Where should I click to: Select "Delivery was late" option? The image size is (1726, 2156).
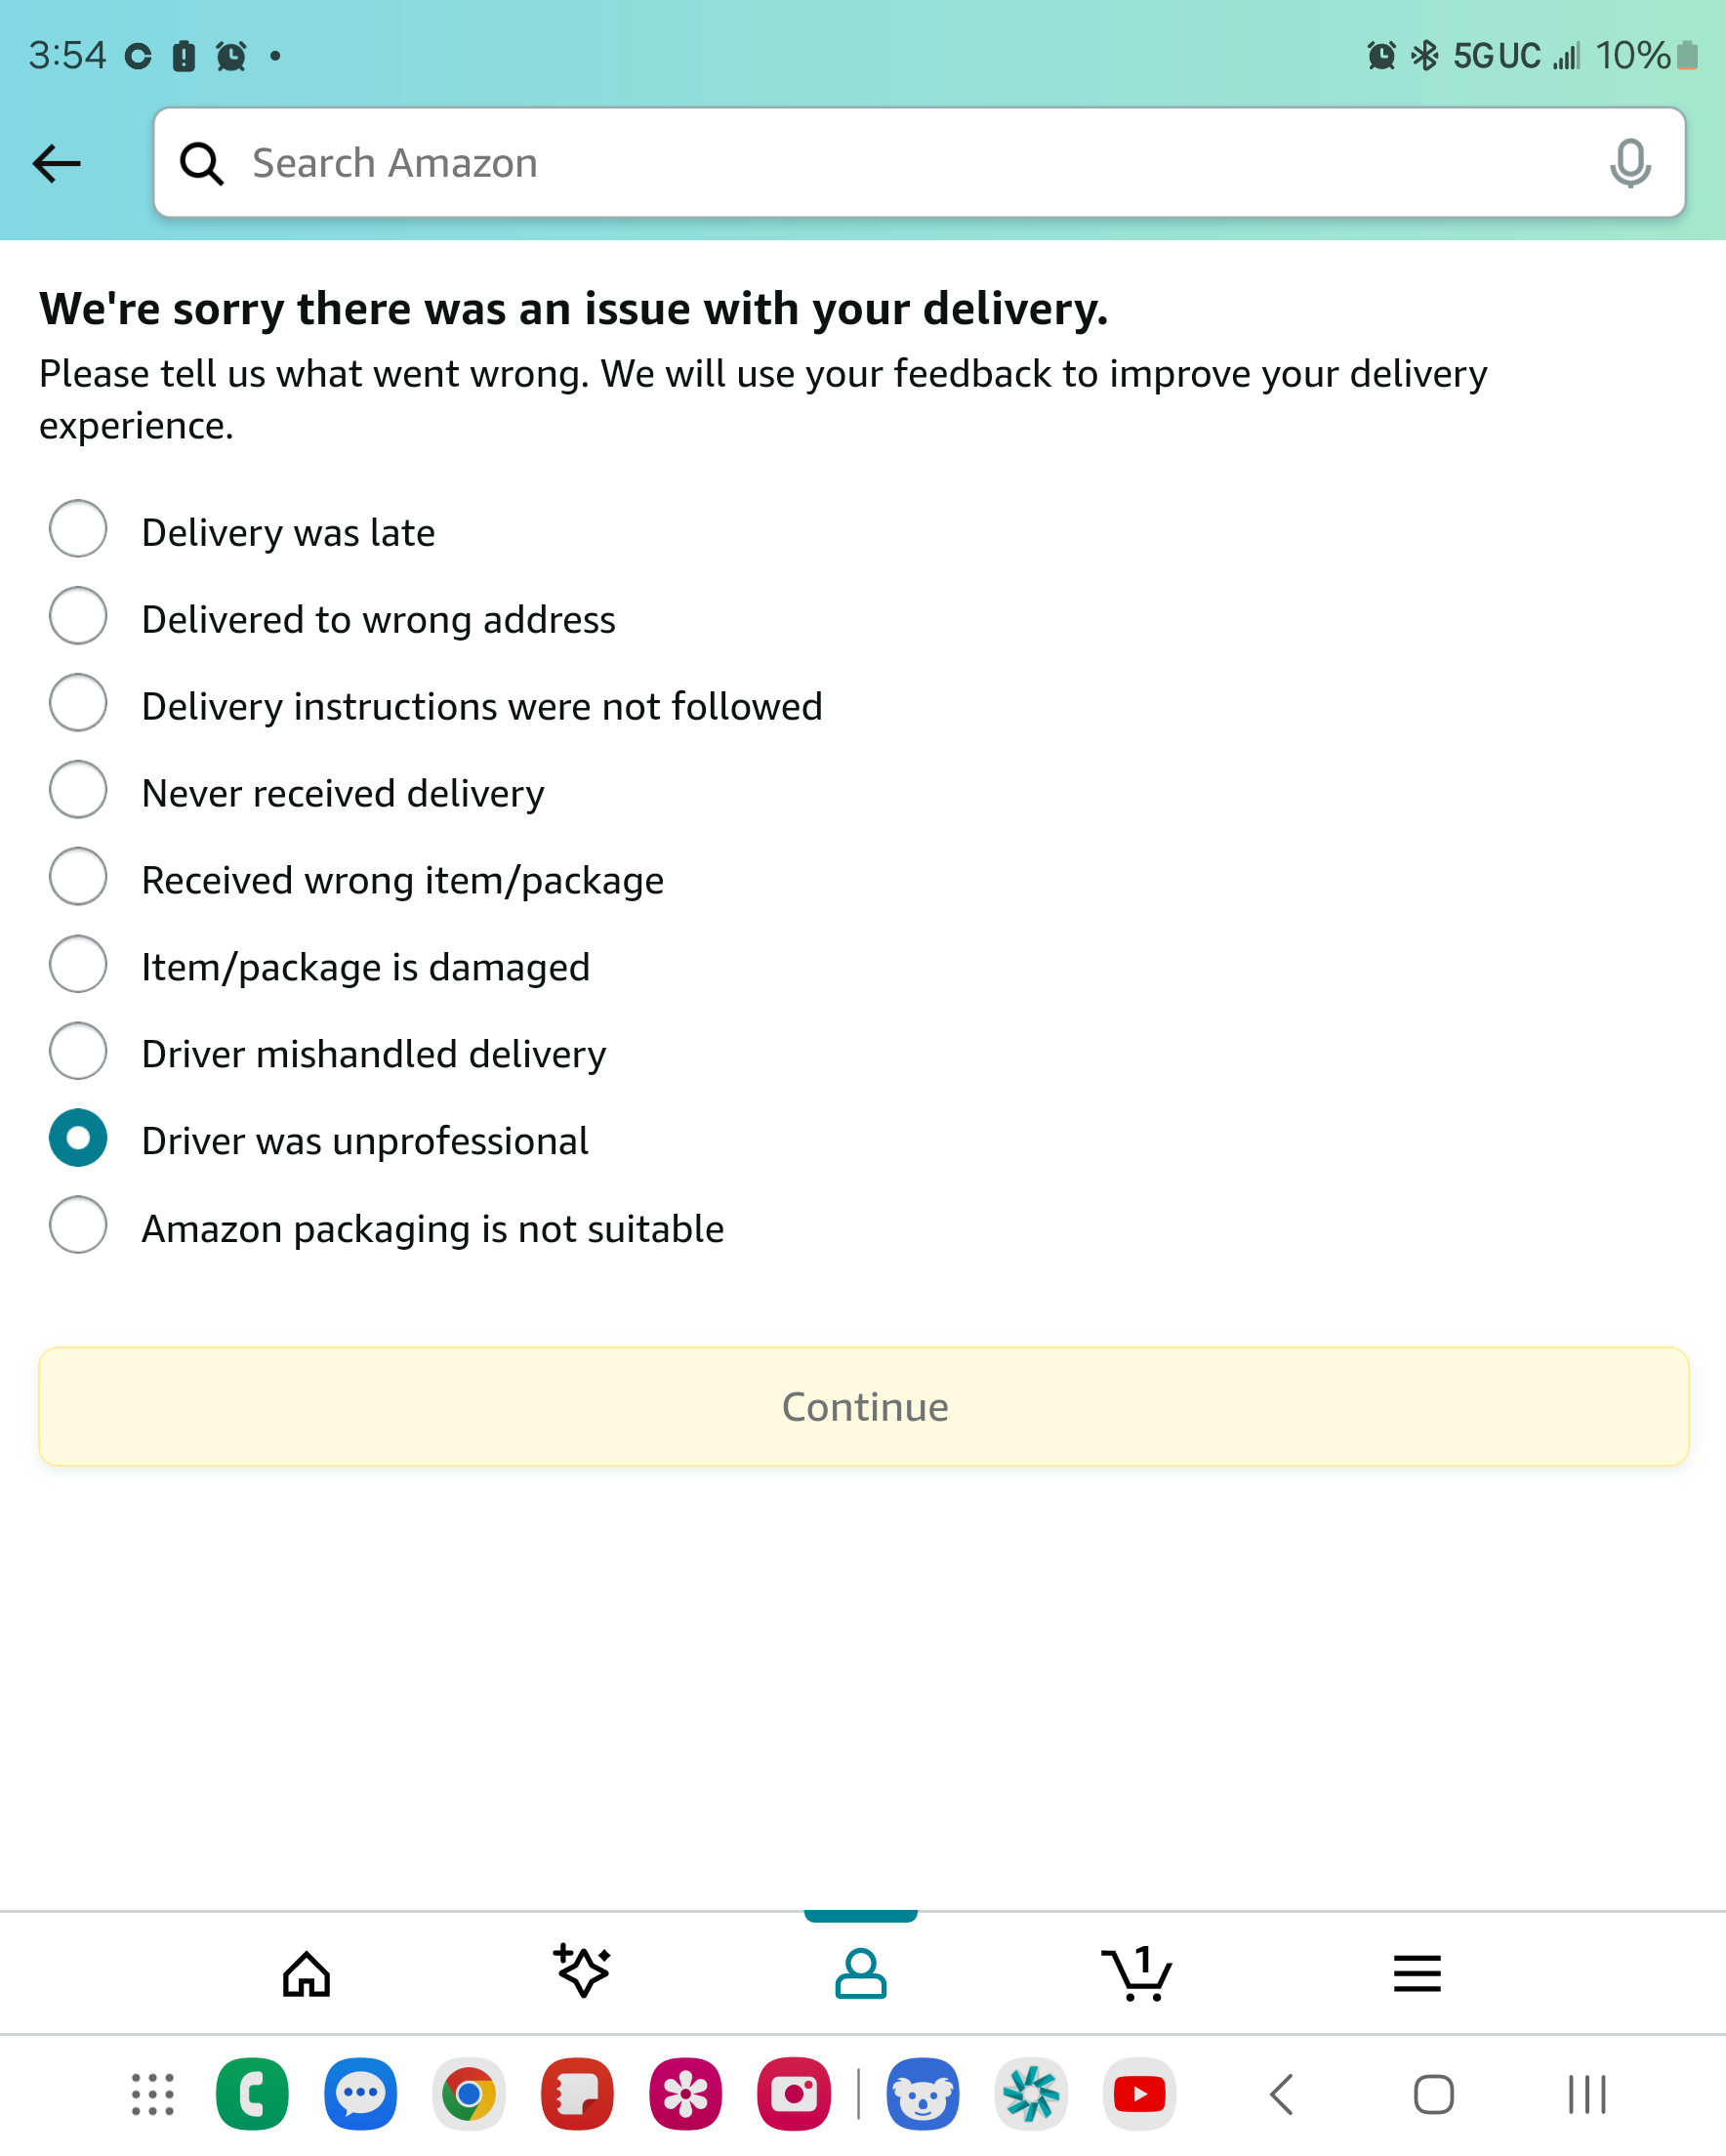pyautogui.click(x=78, y=529)
